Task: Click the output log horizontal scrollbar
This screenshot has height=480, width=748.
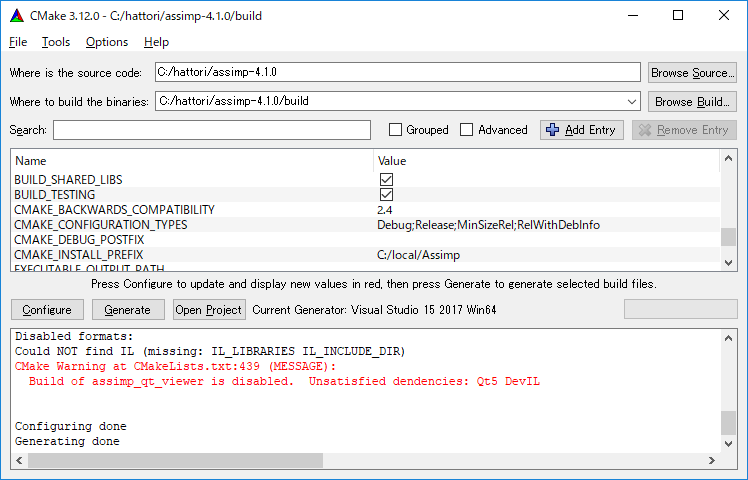Action: click(176, 460)
